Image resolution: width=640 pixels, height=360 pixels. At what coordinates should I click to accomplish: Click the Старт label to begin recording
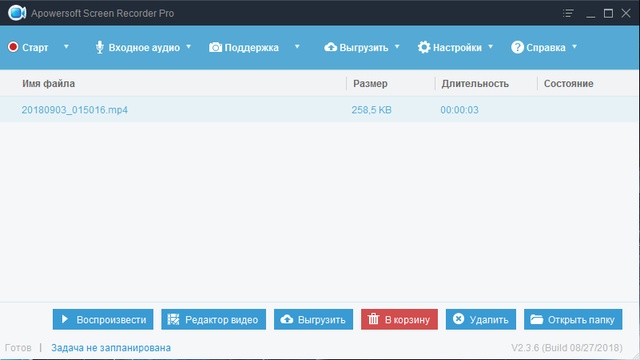35,48
